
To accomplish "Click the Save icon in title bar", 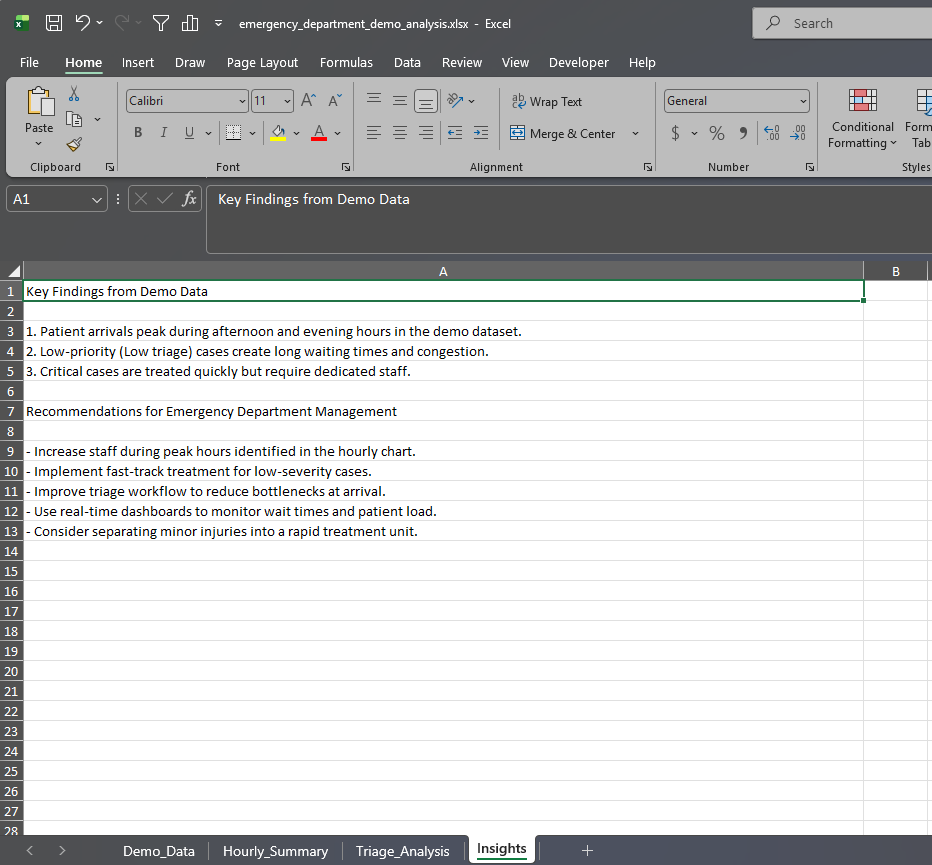I will click(x=54, y=23).
